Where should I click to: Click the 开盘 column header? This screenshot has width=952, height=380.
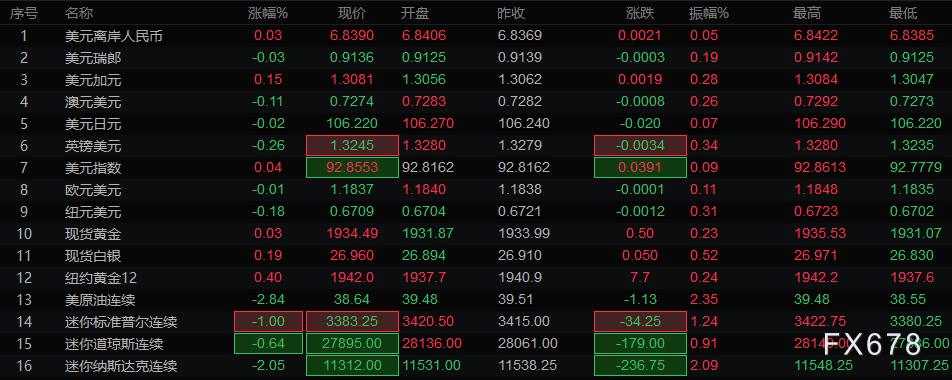(415, 13)
